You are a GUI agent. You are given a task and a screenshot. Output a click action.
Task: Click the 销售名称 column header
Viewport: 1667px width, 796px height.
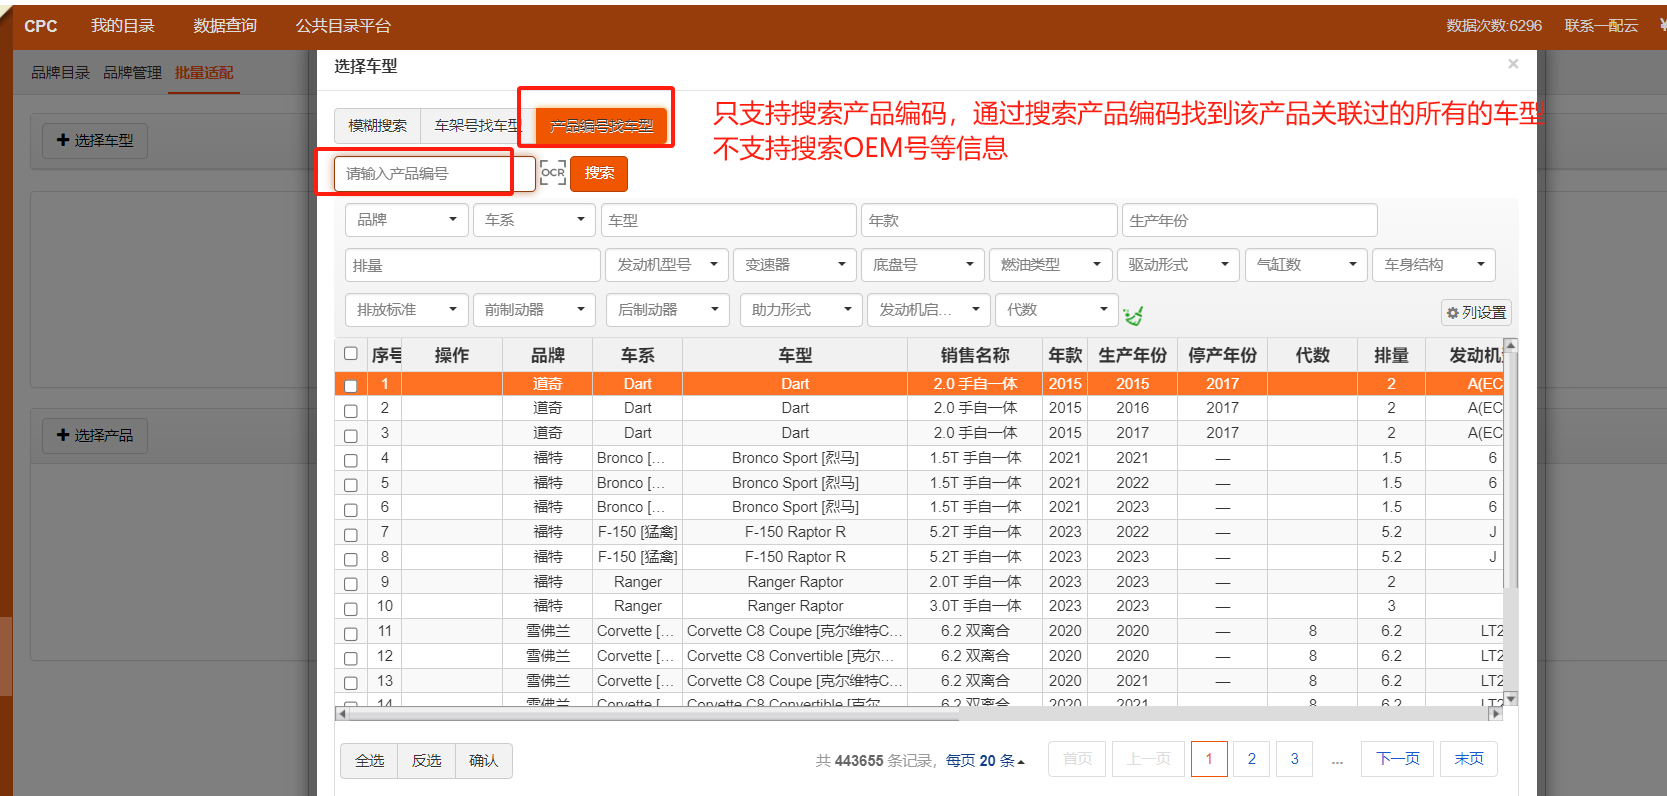coord(975,355)
